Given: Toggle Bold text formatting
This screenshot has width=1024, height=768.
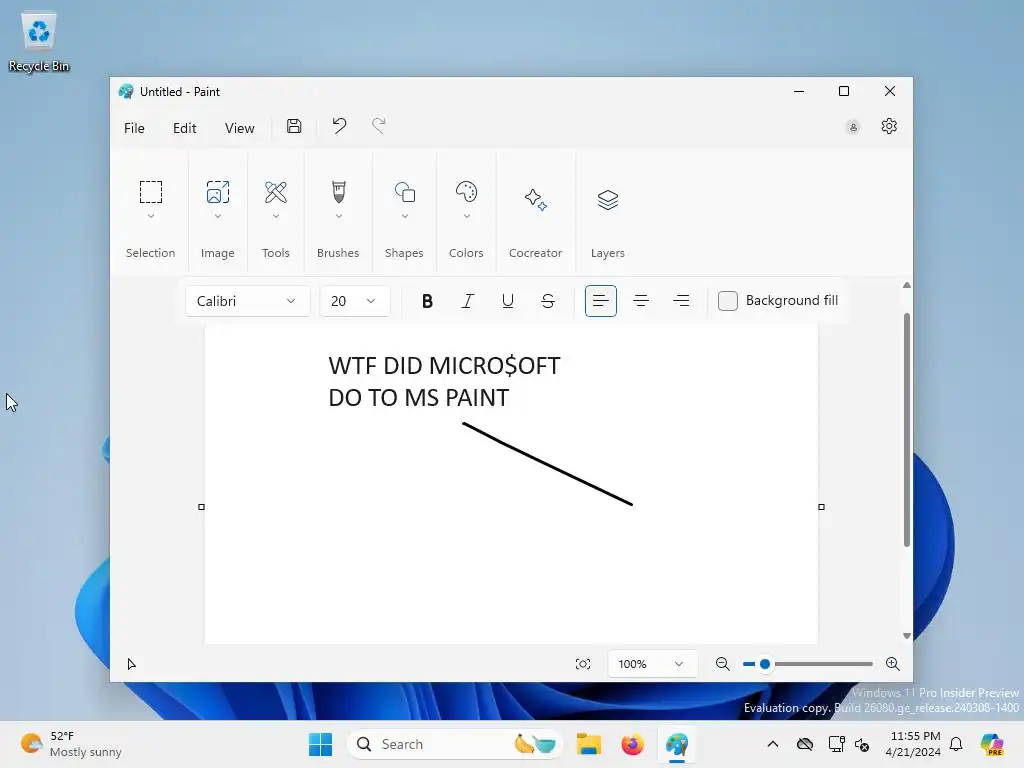Looking at the screenshot, I should (427, 301).
